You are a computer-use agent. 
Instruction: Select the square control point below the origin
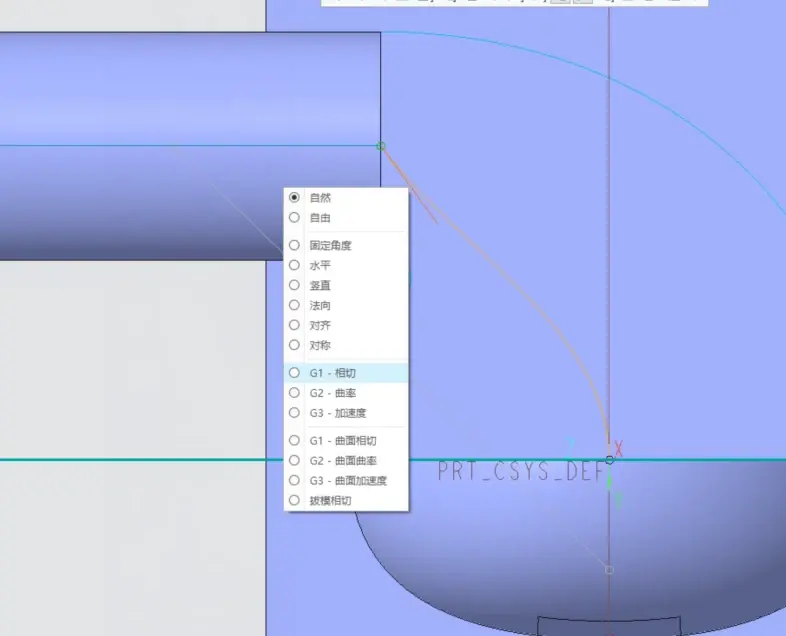coord(610,570)
